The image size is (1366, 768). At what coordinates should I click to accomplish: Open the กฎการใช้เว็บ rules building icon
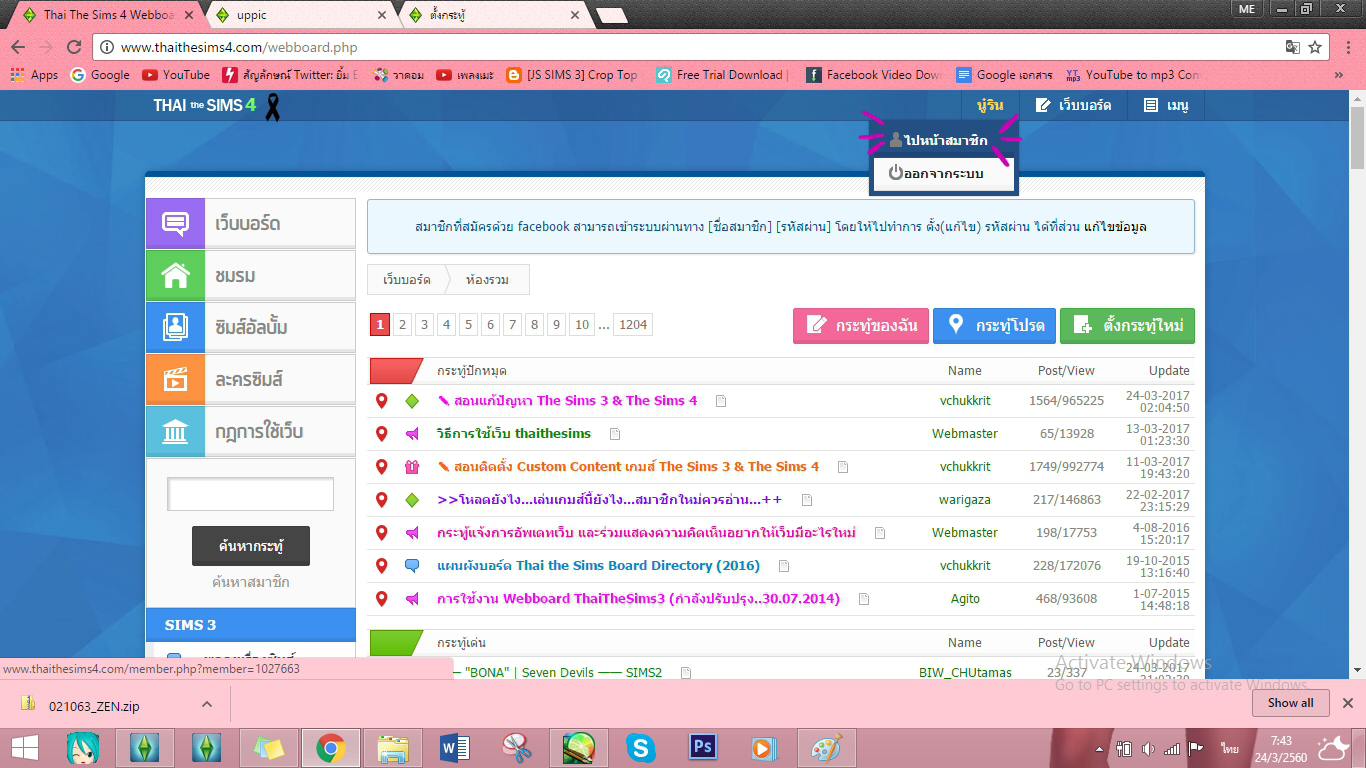tap(175, 431)
